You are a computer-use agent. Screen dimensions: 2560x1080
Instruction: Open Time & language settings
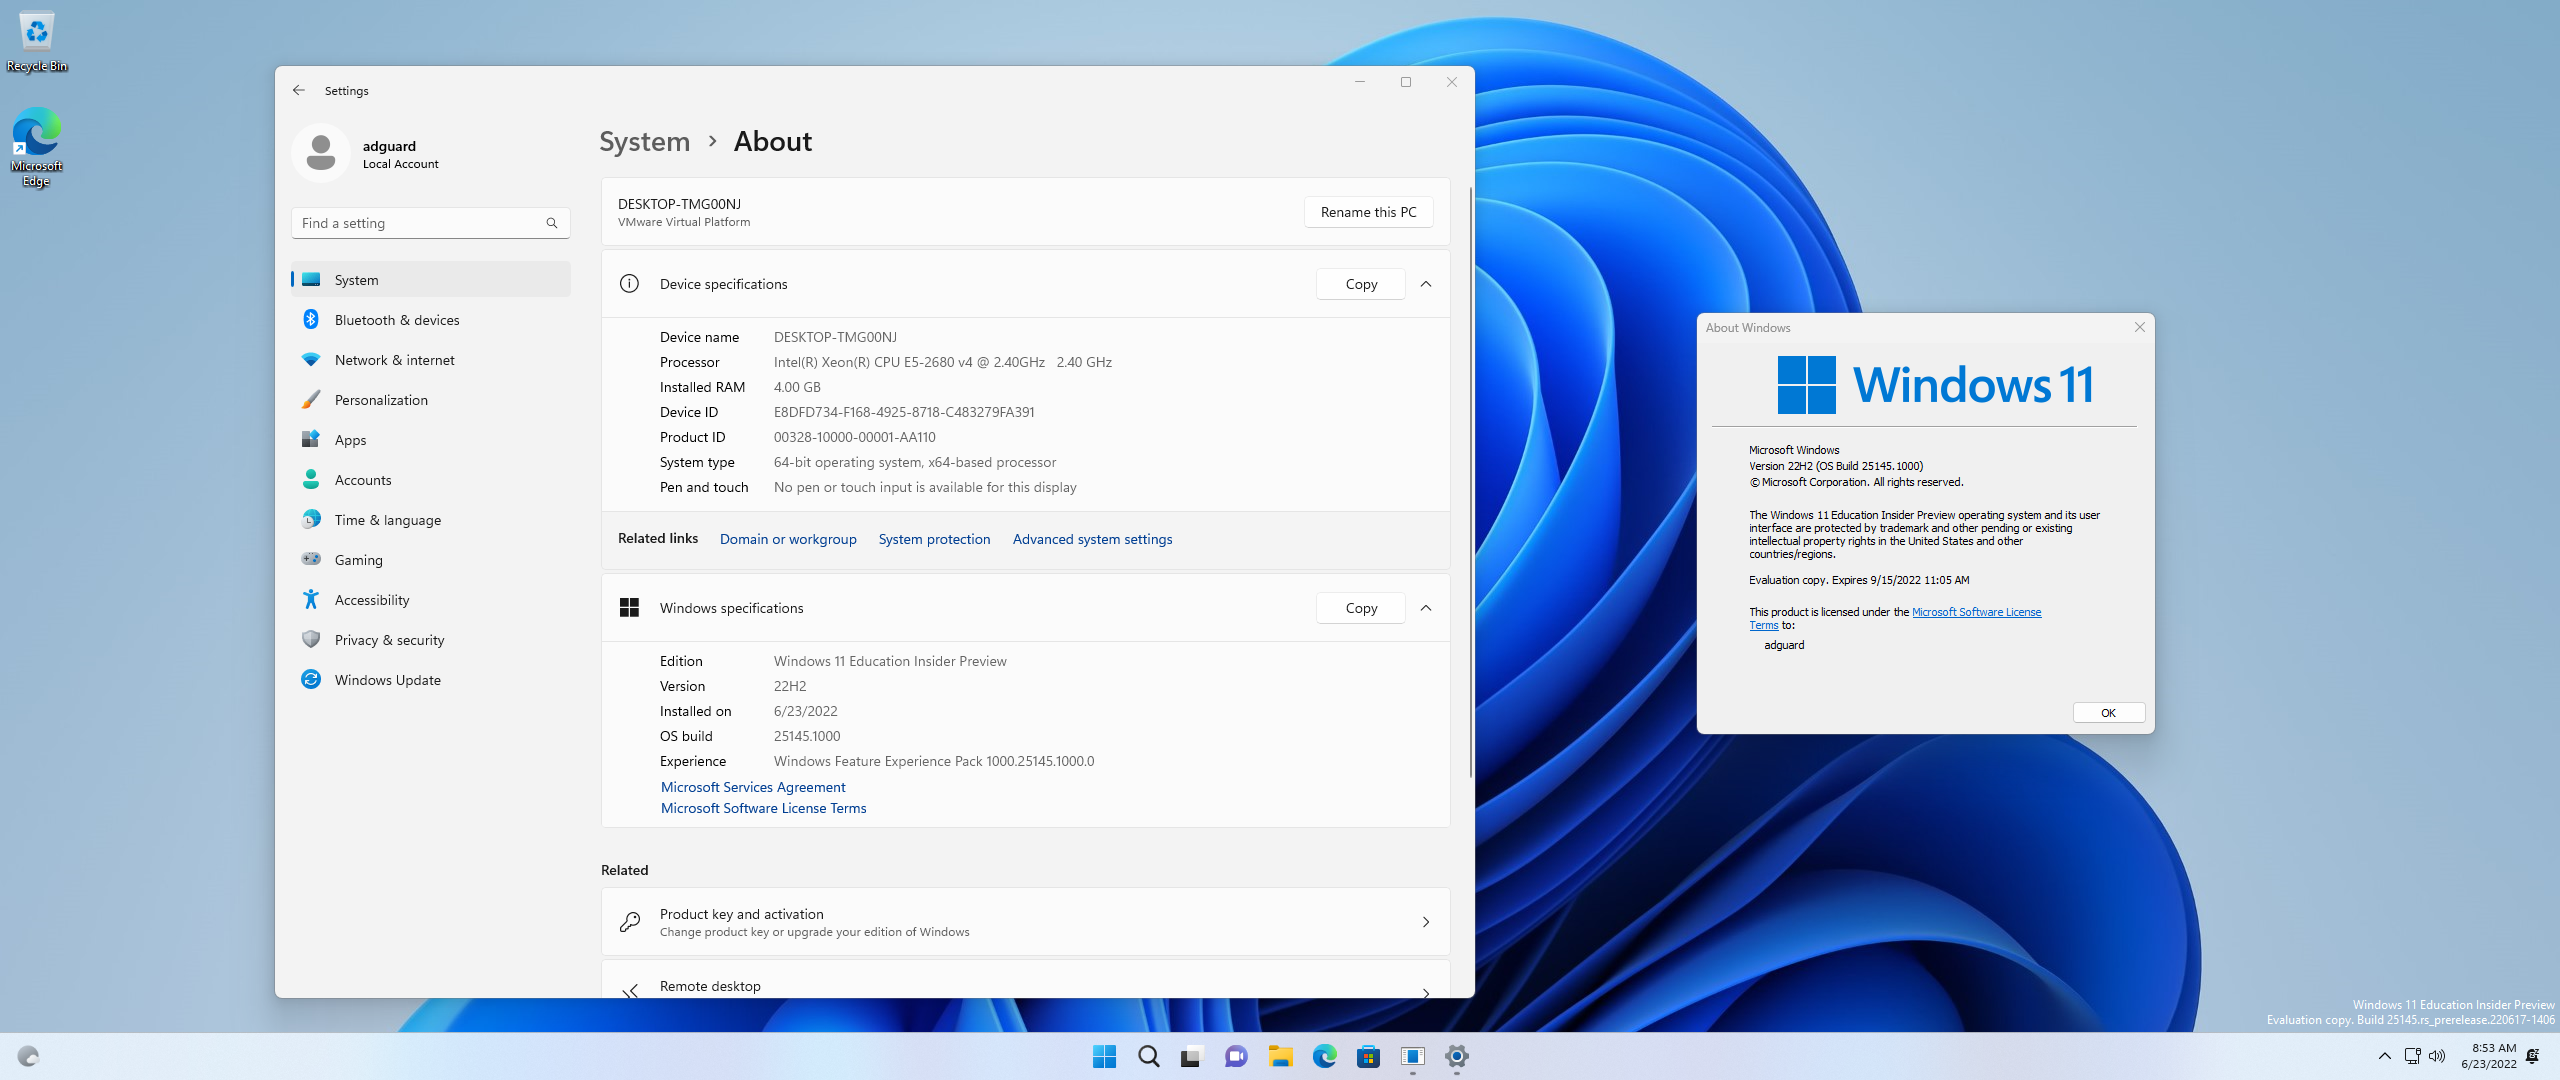pos(431,520)
